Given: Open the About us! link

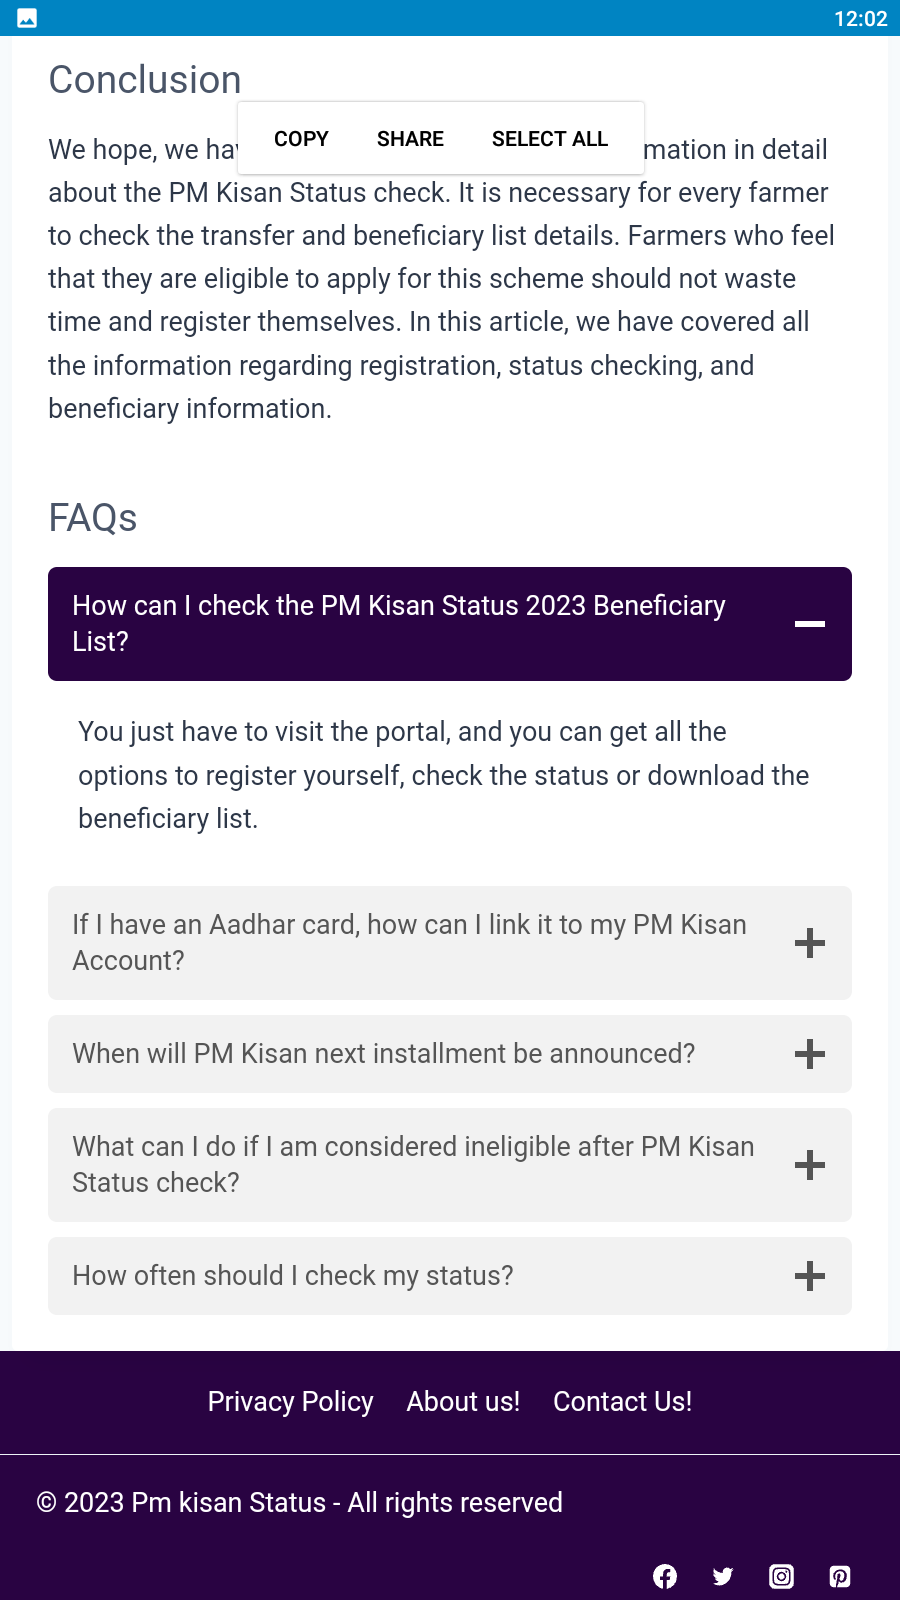Looking at the screenshot, I should coord(463,1402).
